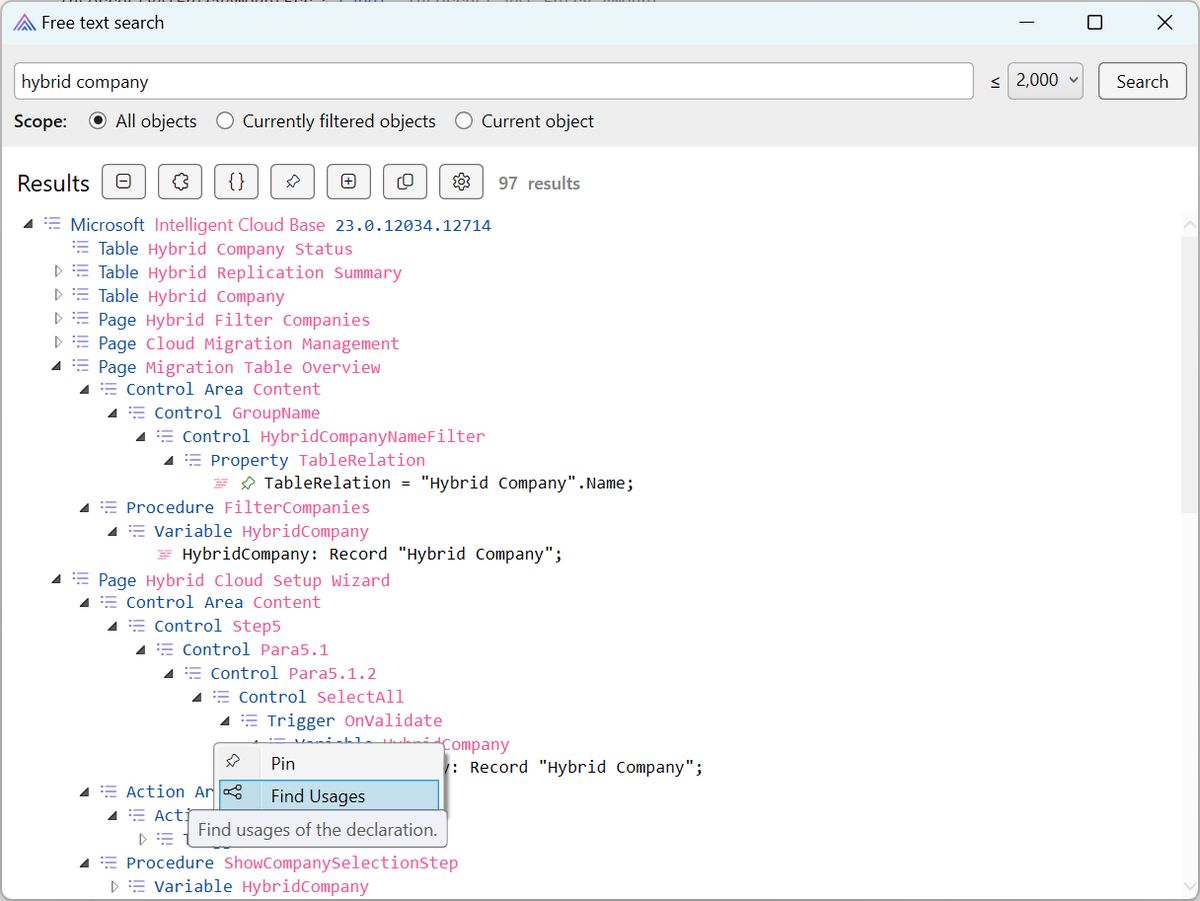The height and width of the screenshot is (901, 1200).
Task: Collapse Page Hybrid Cloud Setup Wizard
Action: pos(56,580)
